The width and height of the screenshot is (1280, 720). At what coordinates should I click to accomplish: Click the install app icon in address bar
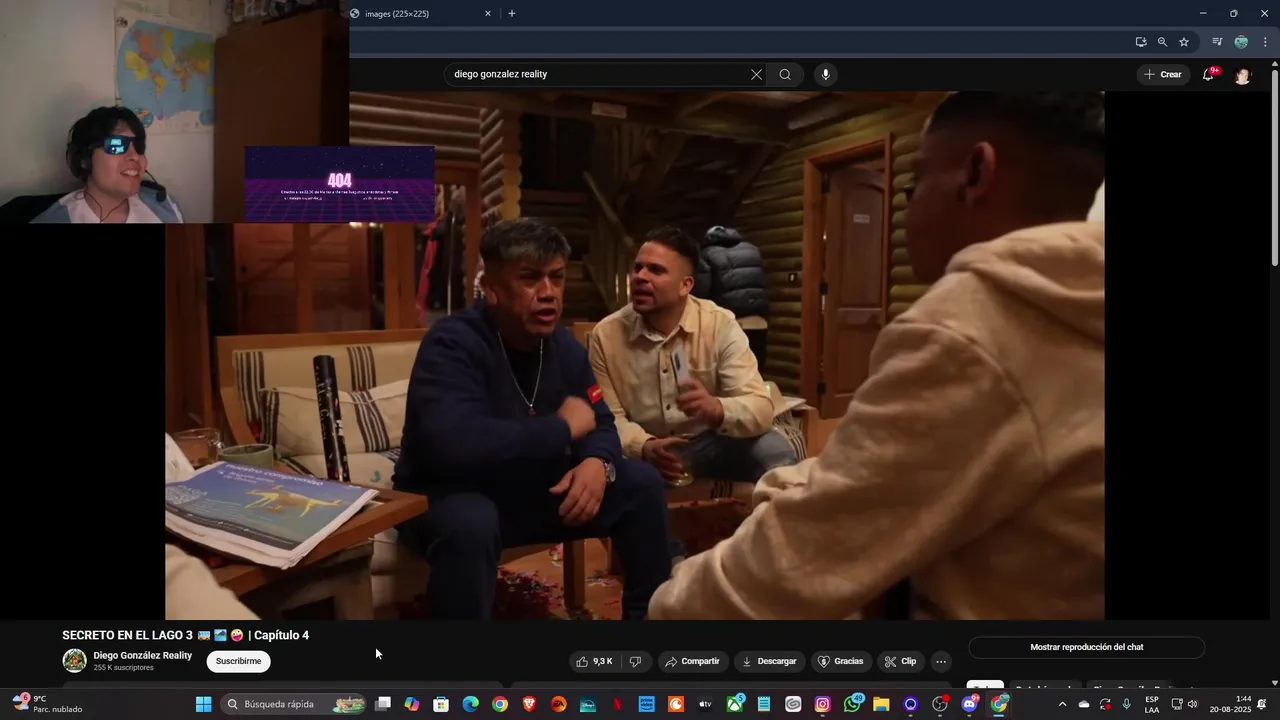pos(1141,42)
